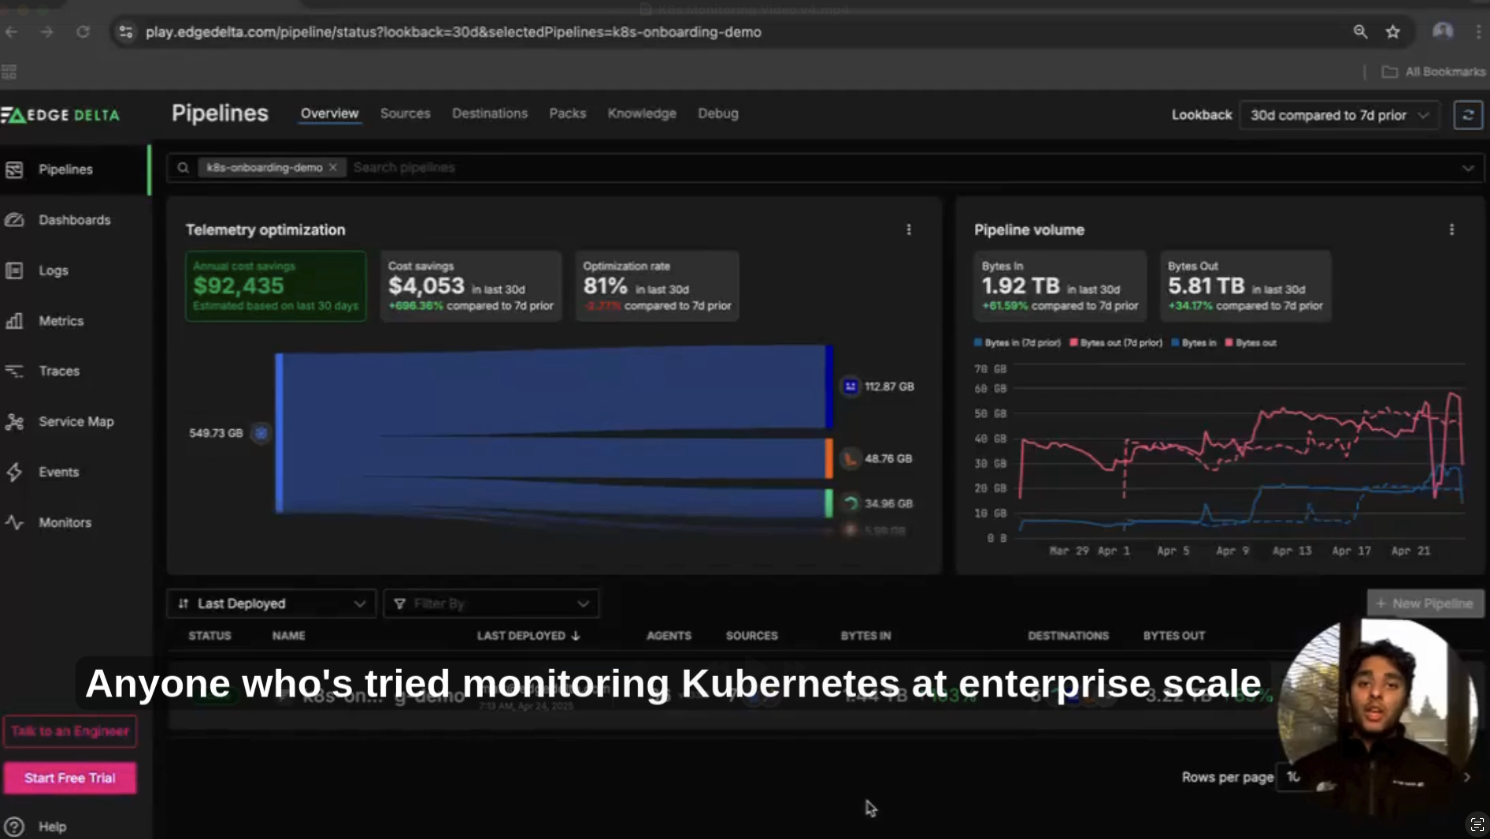The height and width of the screenshot is (839, 1490).
Task: Select the Pipelines icon in the sidebar
Action: 15,170
